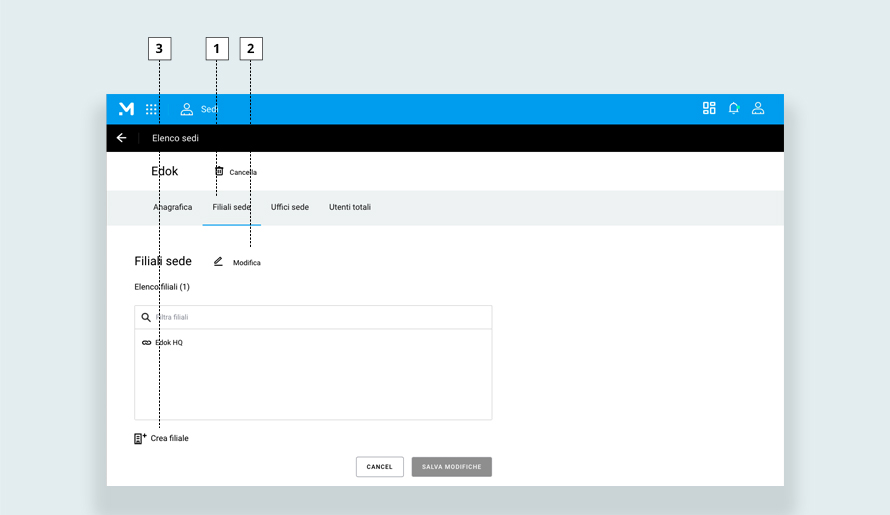Open the dashboard widgets icon
The height and width of the screenshot is (515, 890).
(709, 108)
